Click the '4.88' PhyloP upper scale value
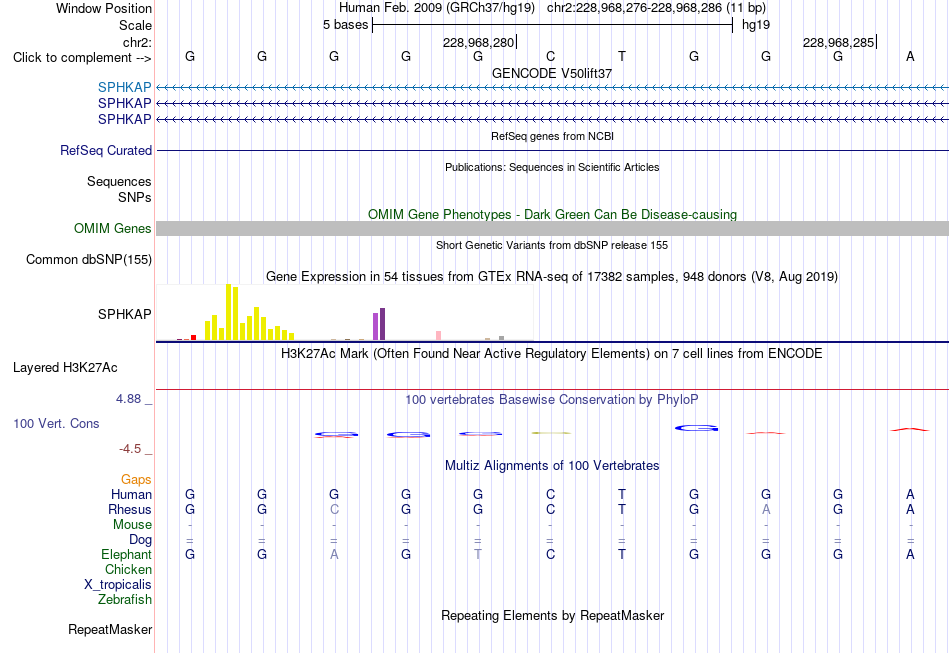Screen dimensions: 950x653 128,399
